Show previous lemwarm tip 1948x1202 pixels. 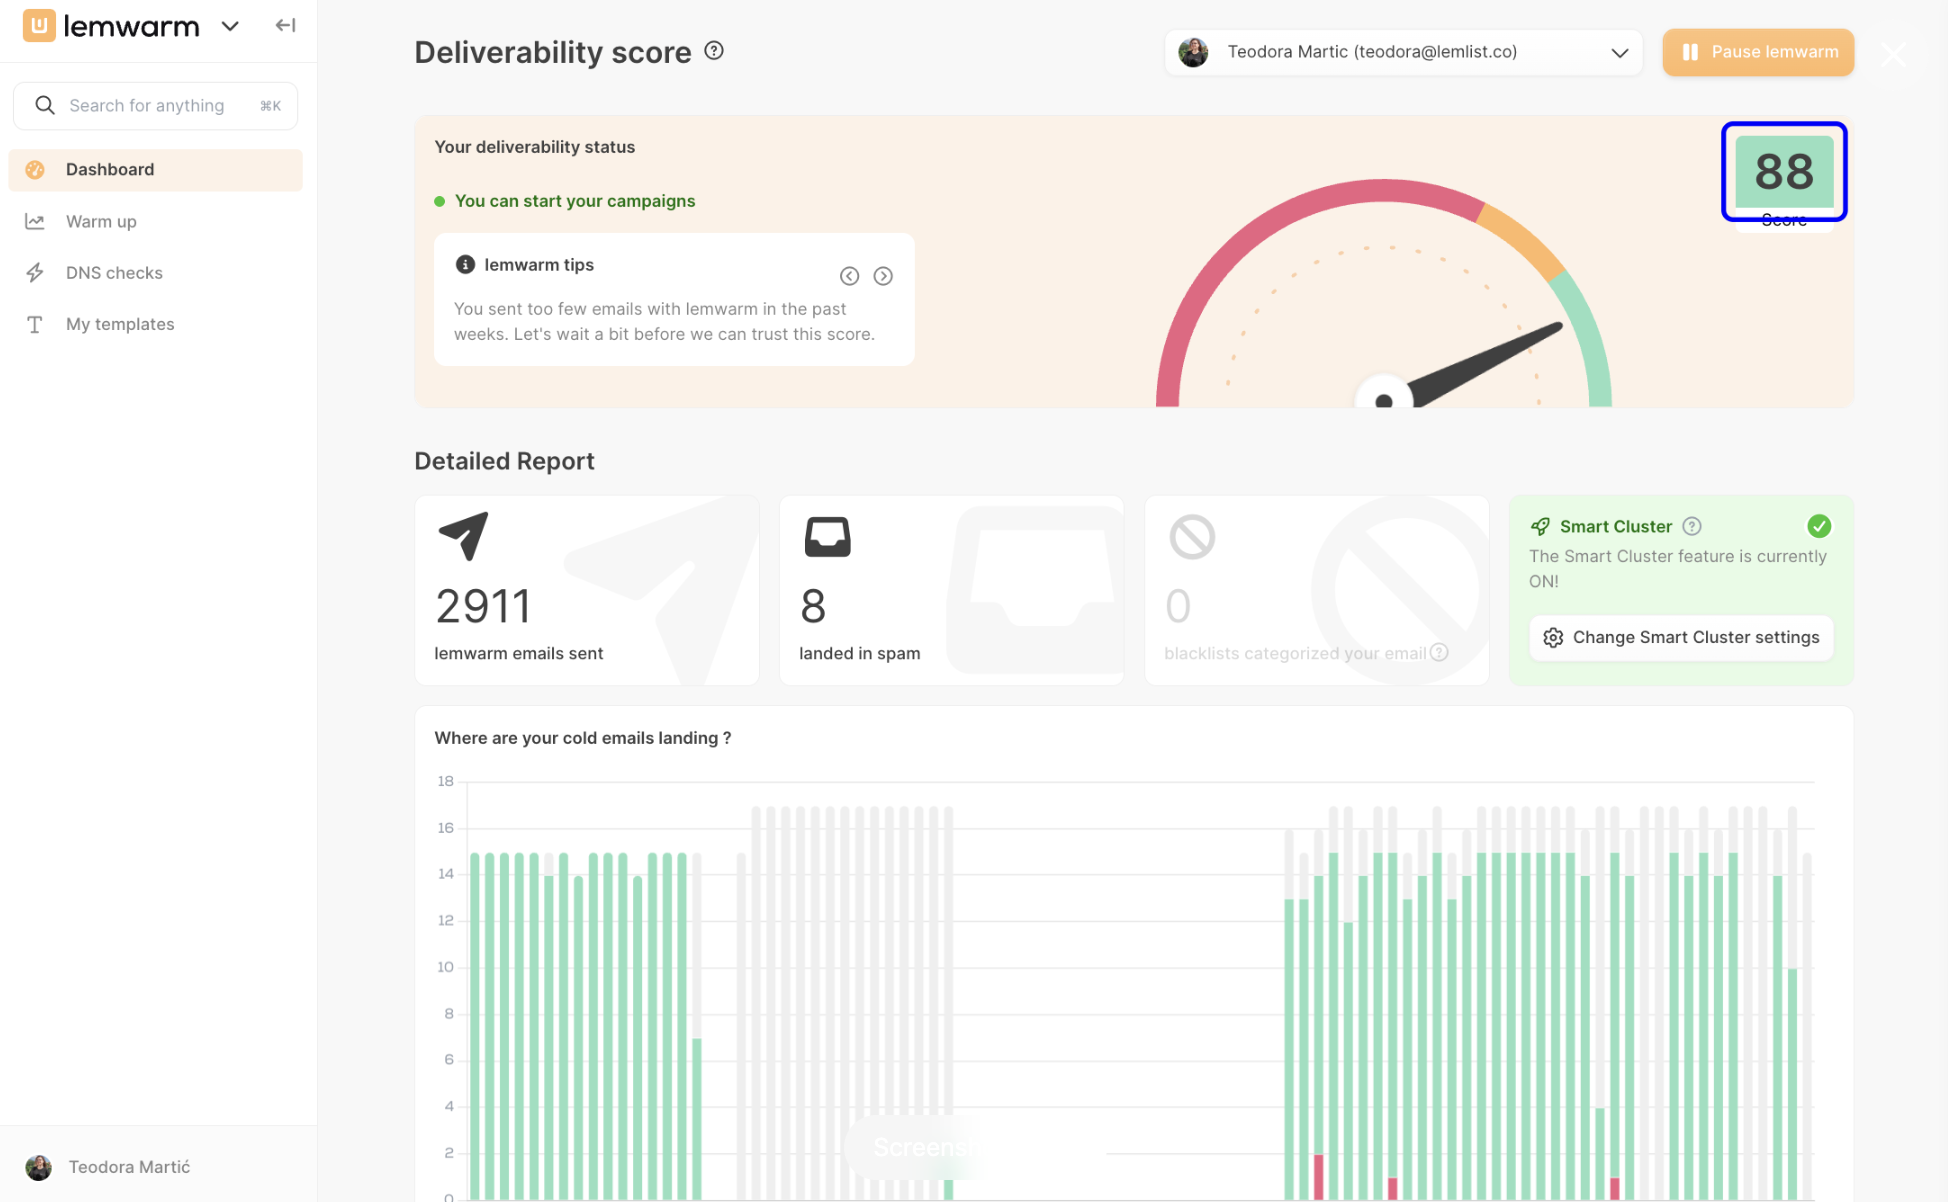pyautogui.click(x=849, y=276)
